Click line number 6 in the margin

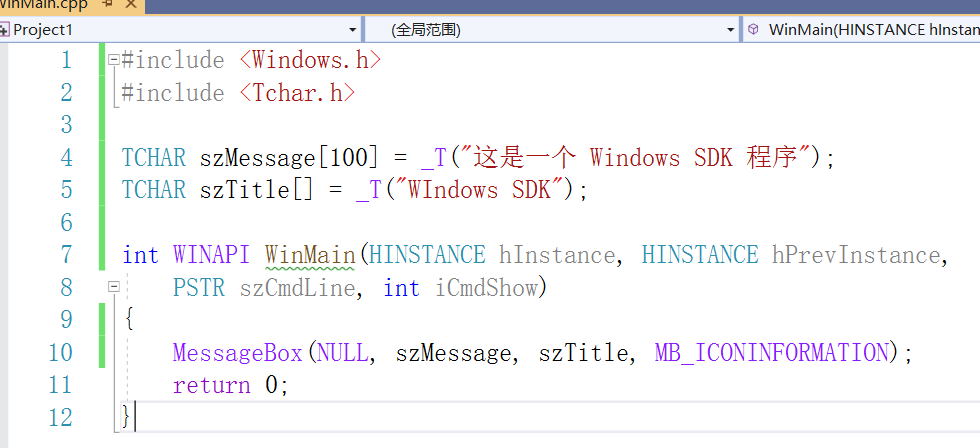66,222
